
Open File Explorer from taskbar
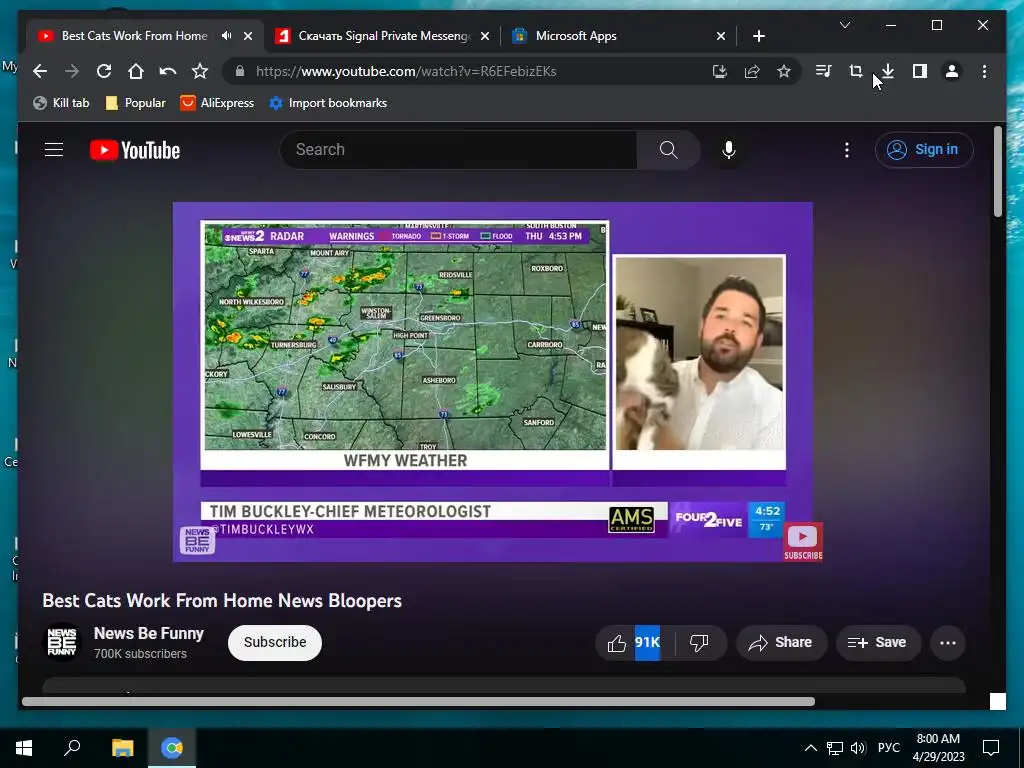(x=122, y=748)
